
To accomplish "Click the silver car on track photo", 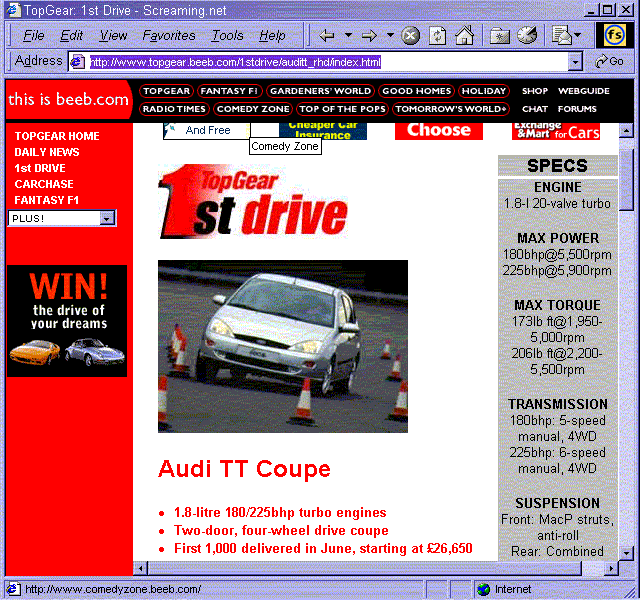I will [x=283, y=346].
